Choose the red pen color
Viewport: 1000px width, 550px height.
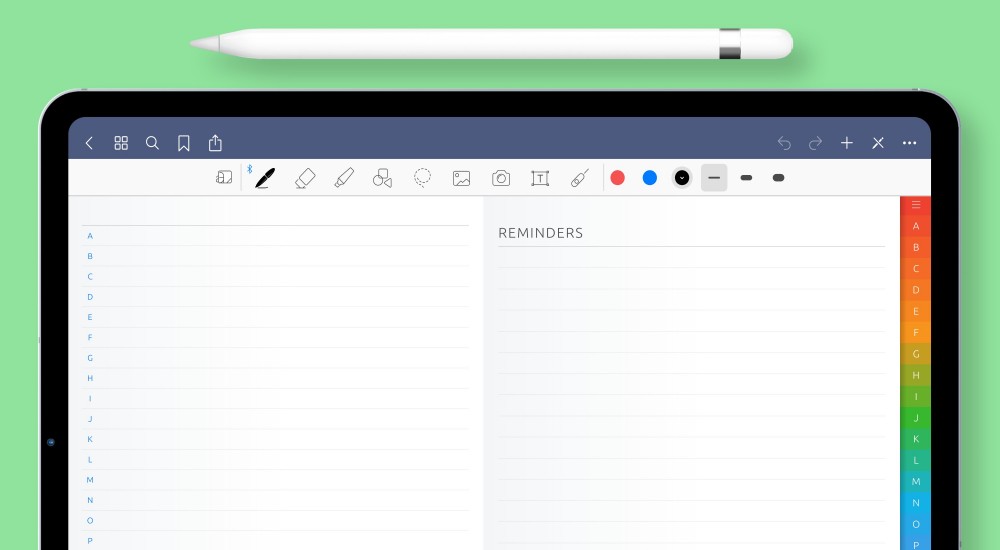coord(617,178)
